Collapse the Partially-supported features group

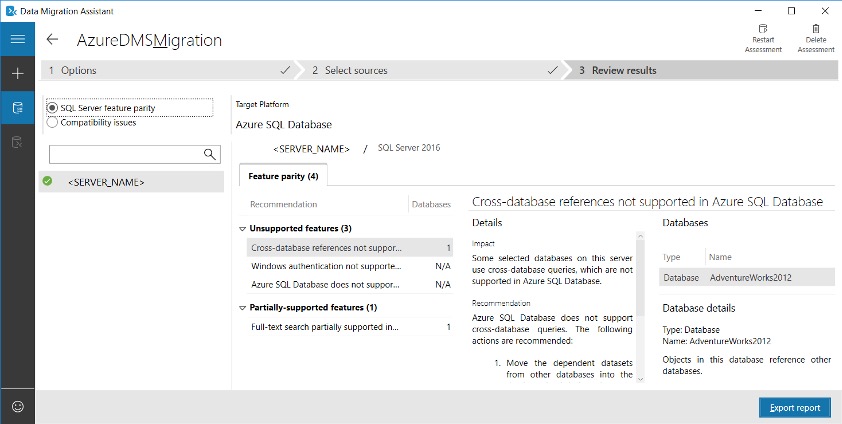pyautogui.click(x=243, y=308)
